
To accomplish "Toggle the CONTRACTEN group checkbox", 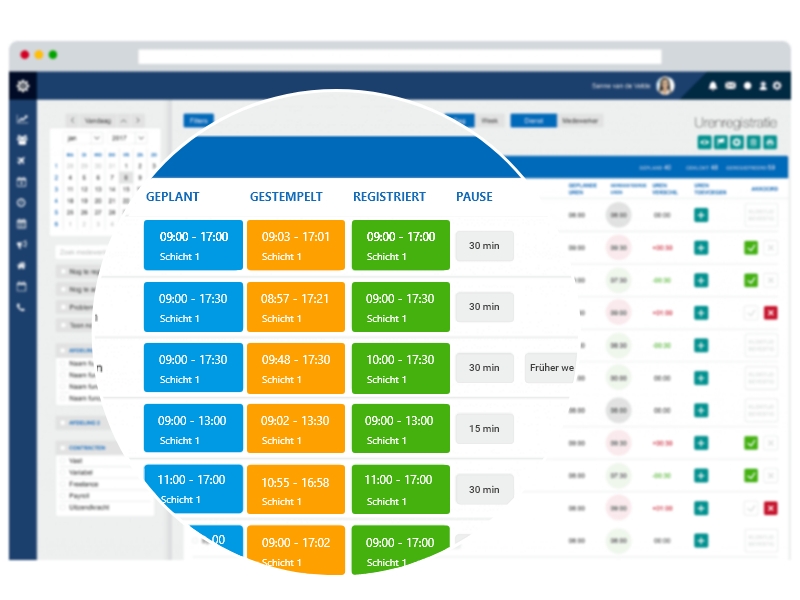I will [x=63, y=447].
